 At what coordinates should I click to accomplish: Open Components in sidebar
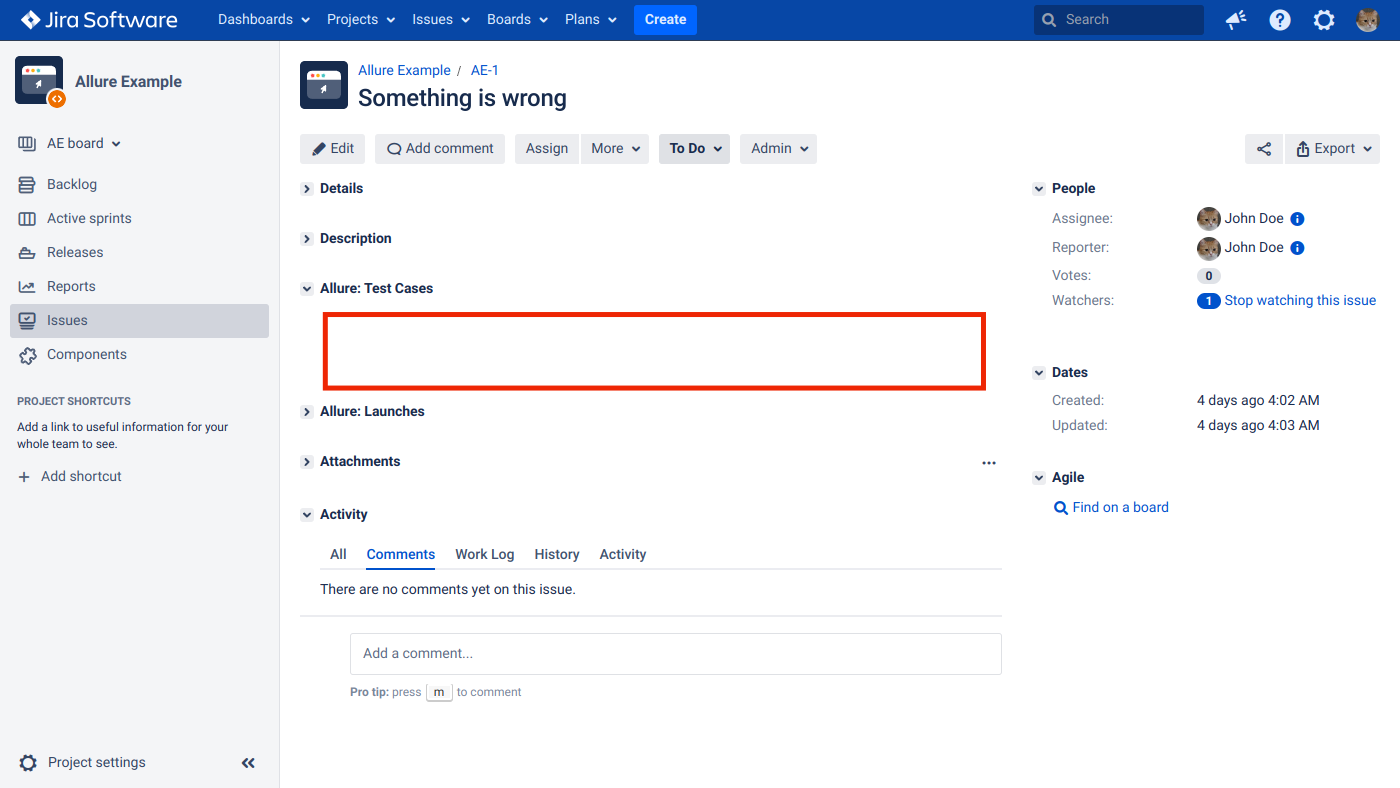[139, 355]
